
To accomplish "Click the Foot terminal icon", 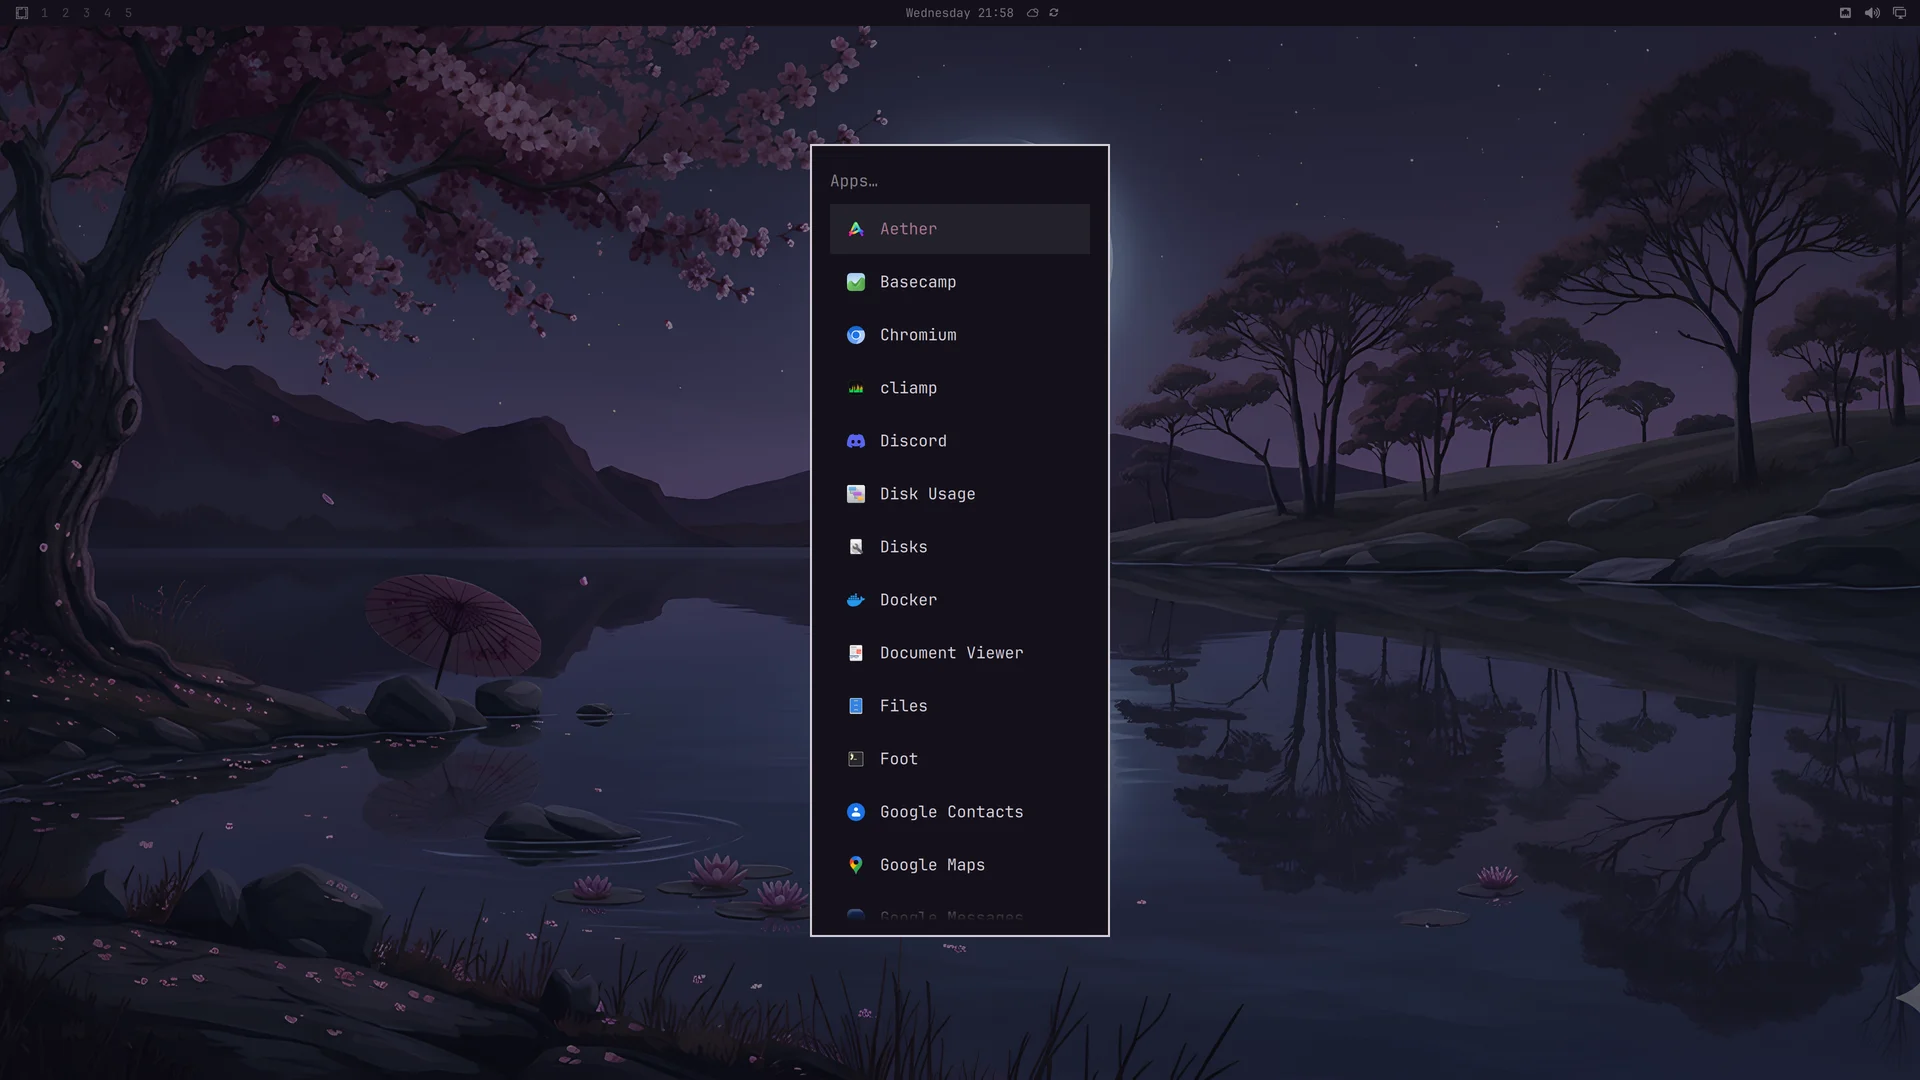I will (x=856, y=759).
